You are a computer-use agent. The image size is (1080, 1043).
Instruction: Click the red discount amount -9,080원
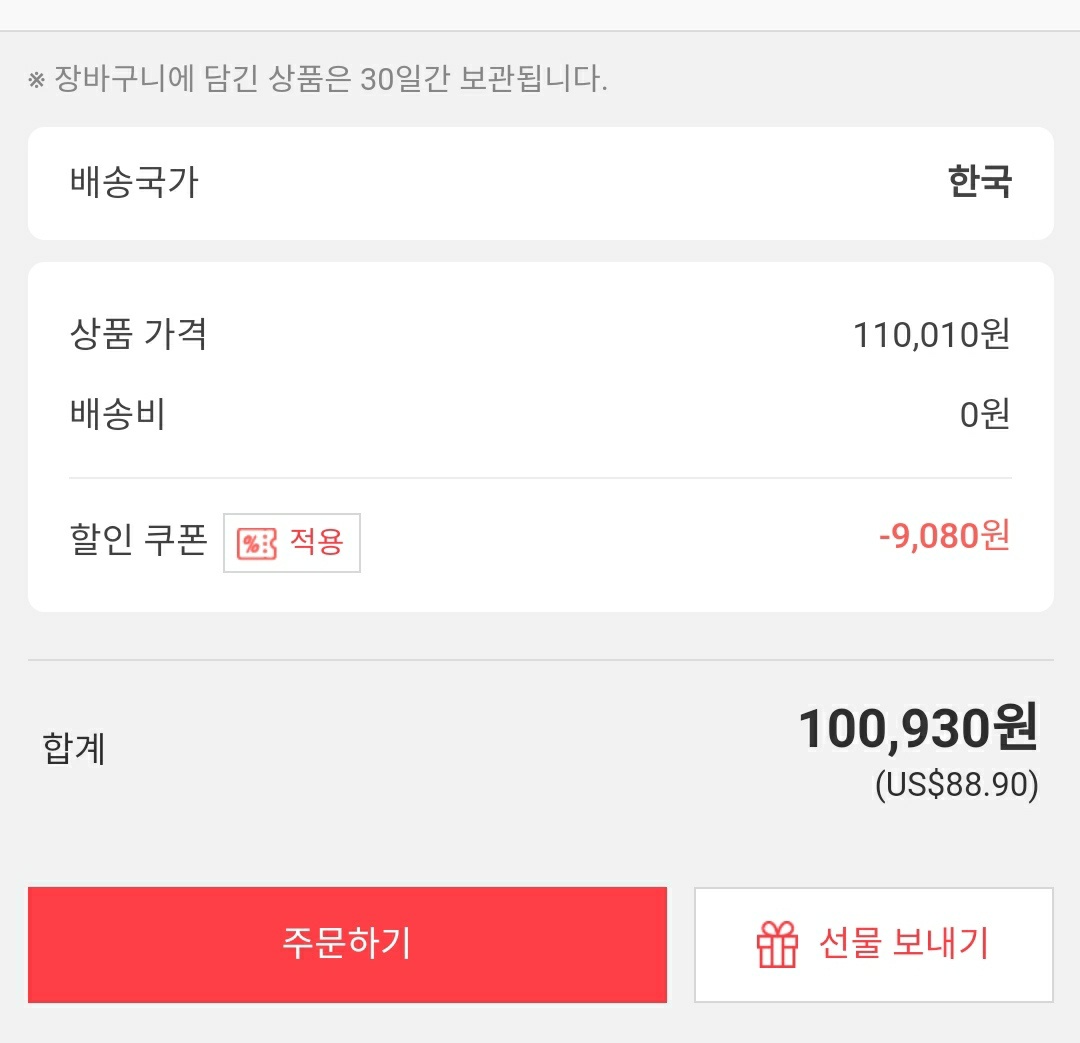944,537
